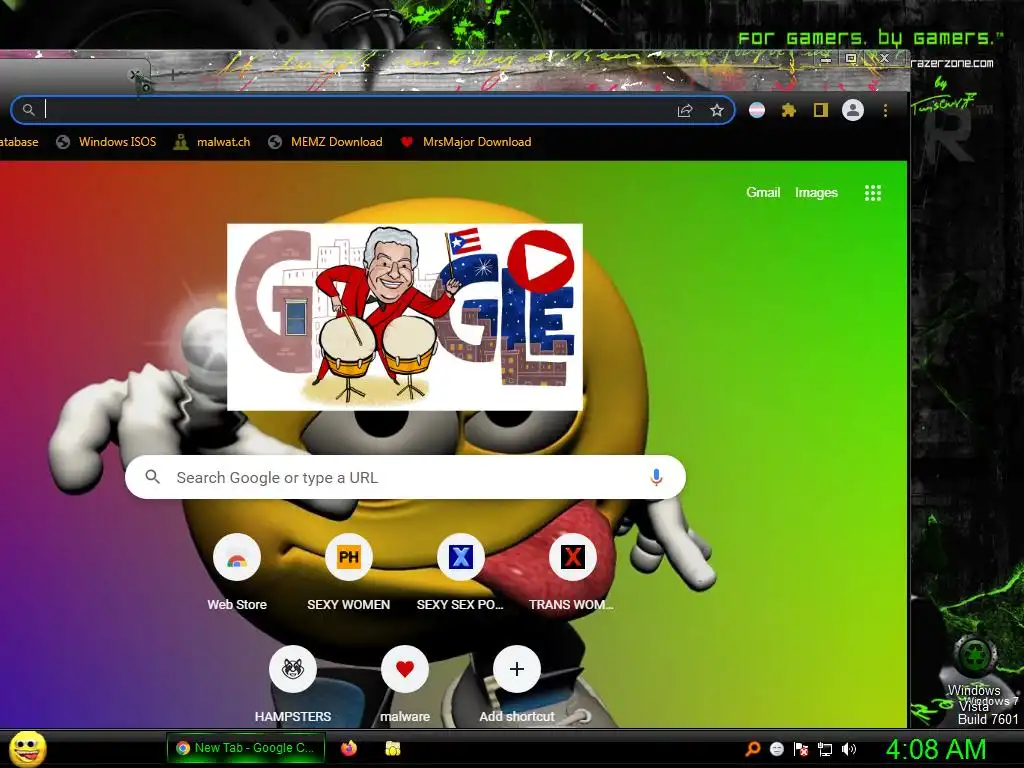Click the 4:08 AM taskbar clock

pos(935,749)
